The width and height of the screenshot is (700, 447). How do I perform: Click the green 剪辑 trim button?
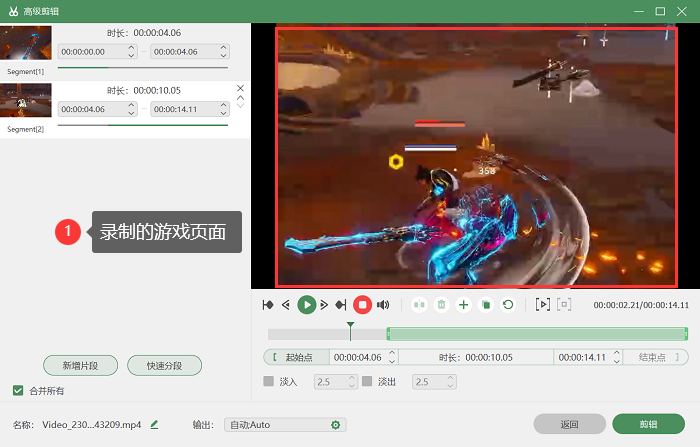[x=648, y=424]
